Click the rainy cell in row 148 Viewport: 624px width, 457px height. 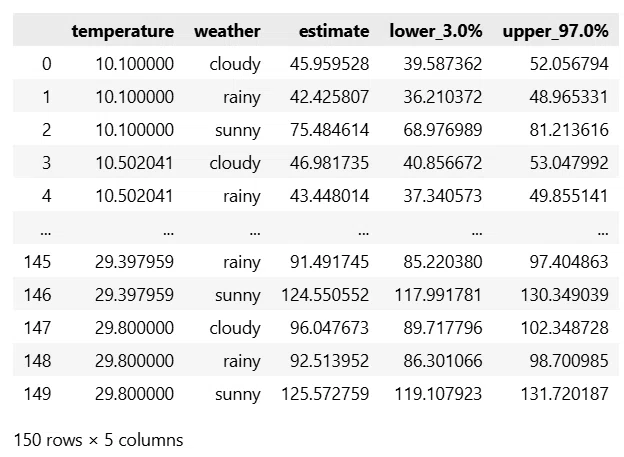click(x=242, y=361)
